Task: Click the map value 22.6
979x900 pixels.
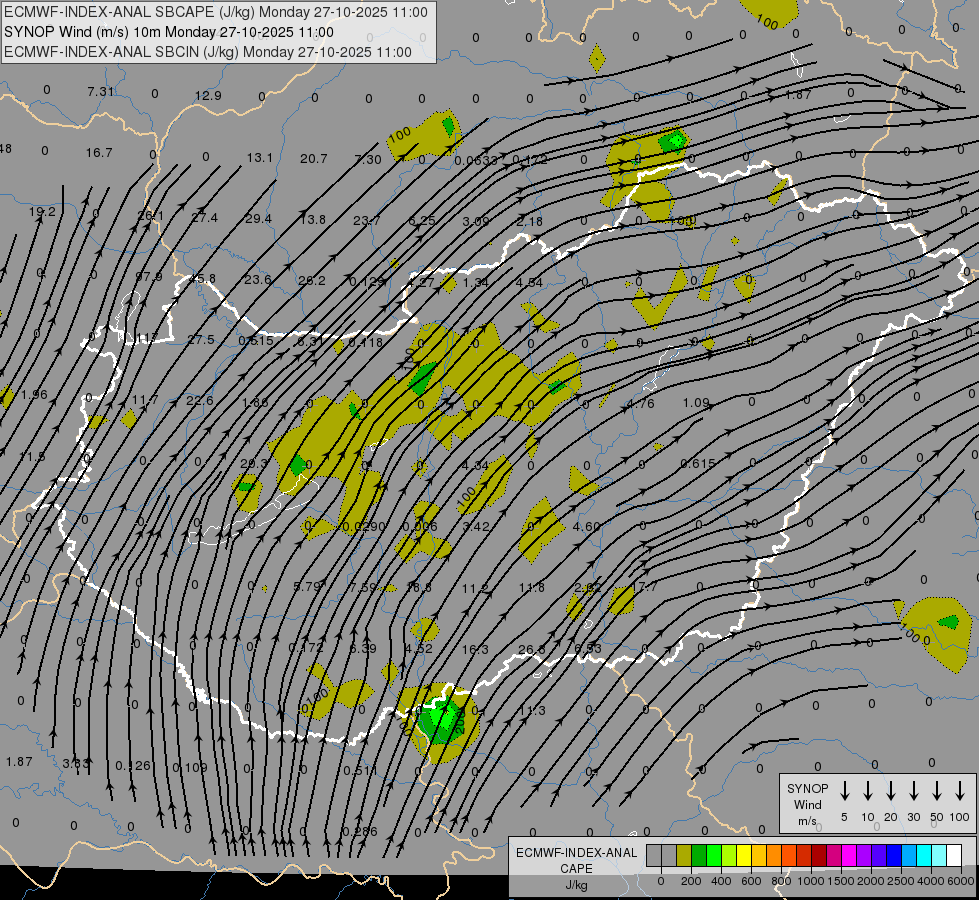Action: click(x=200, y=400)
